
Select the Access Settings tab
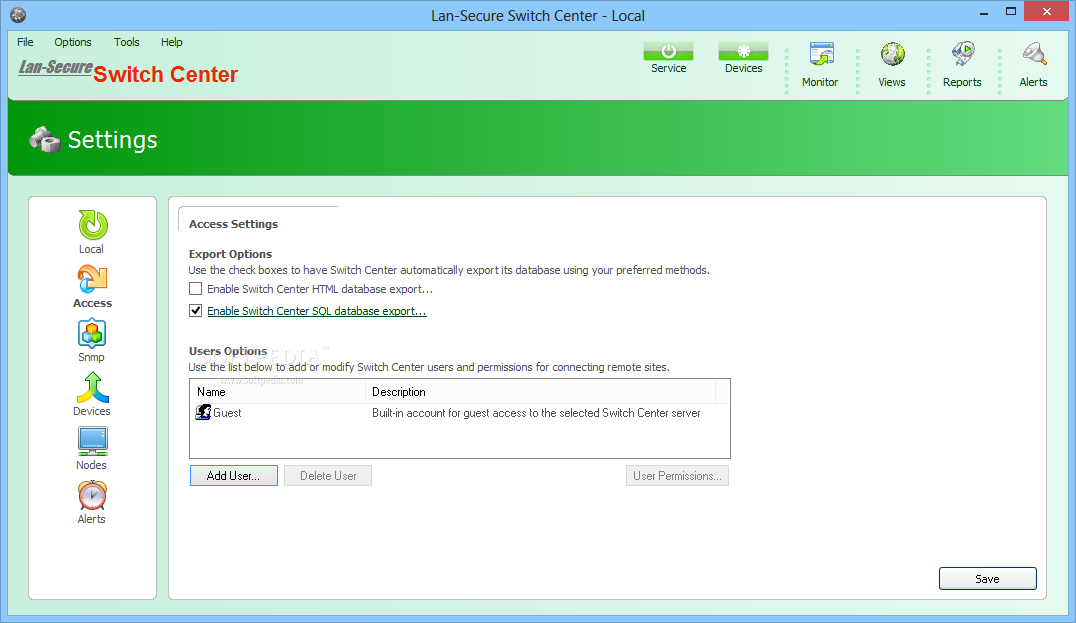[x=233, y=224]
